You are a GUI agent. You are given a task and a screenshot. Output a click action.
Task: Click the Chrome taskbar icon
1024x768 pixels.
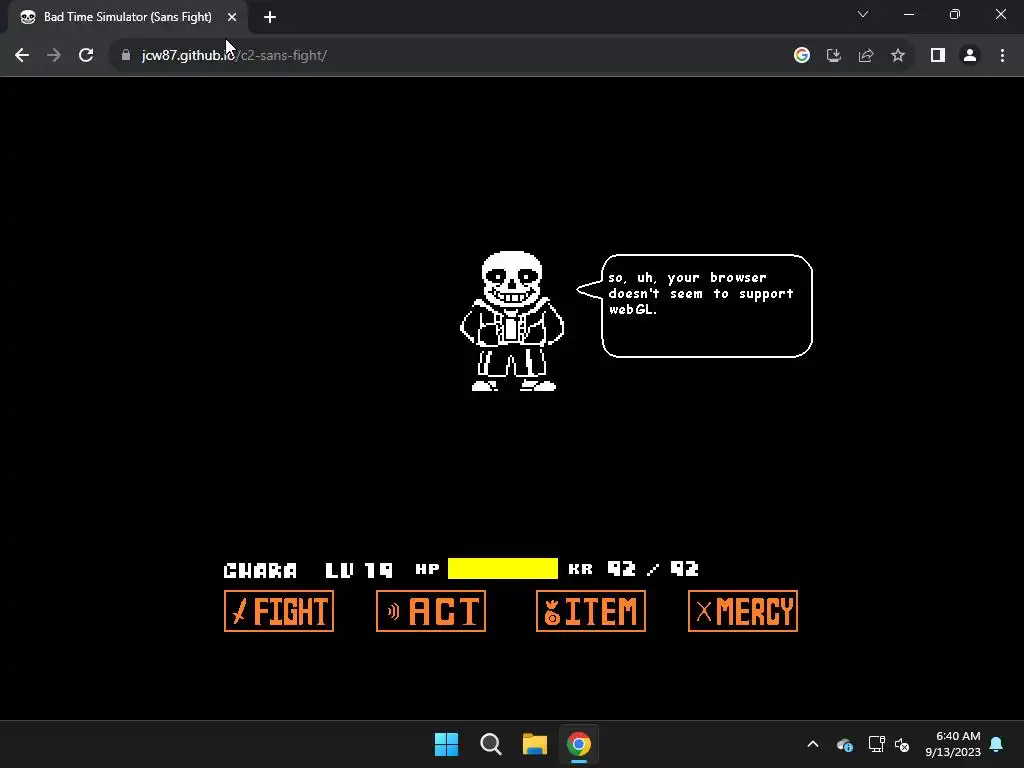pos(579,744)
